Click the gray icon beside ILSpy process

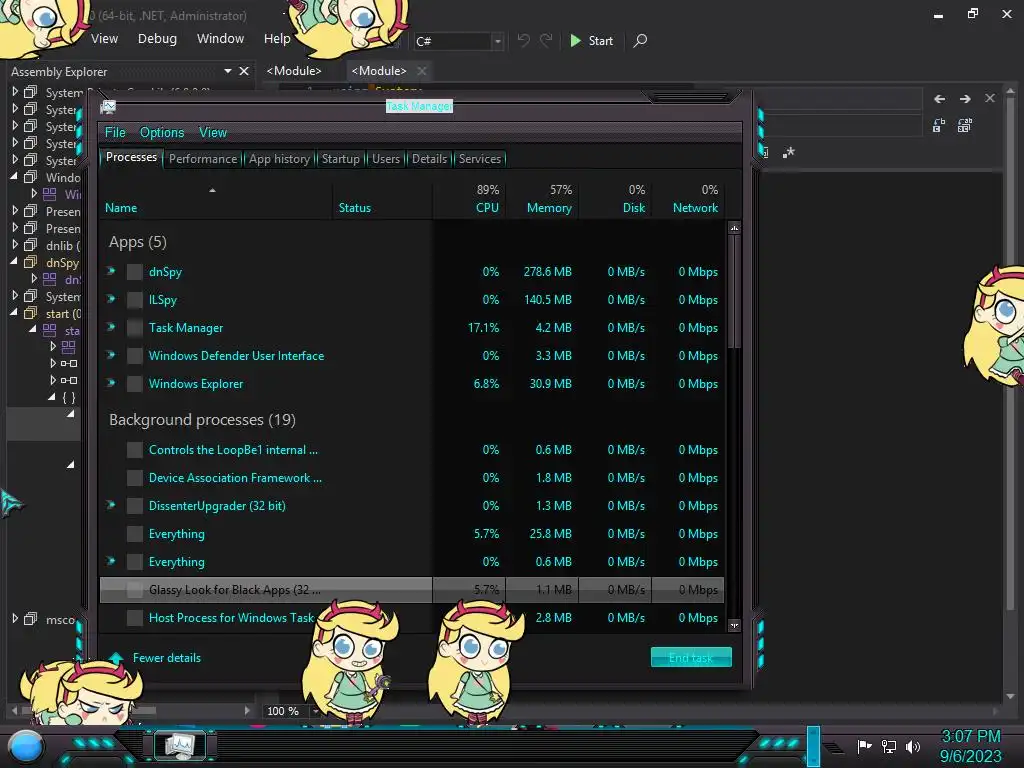tap(135, 300)
